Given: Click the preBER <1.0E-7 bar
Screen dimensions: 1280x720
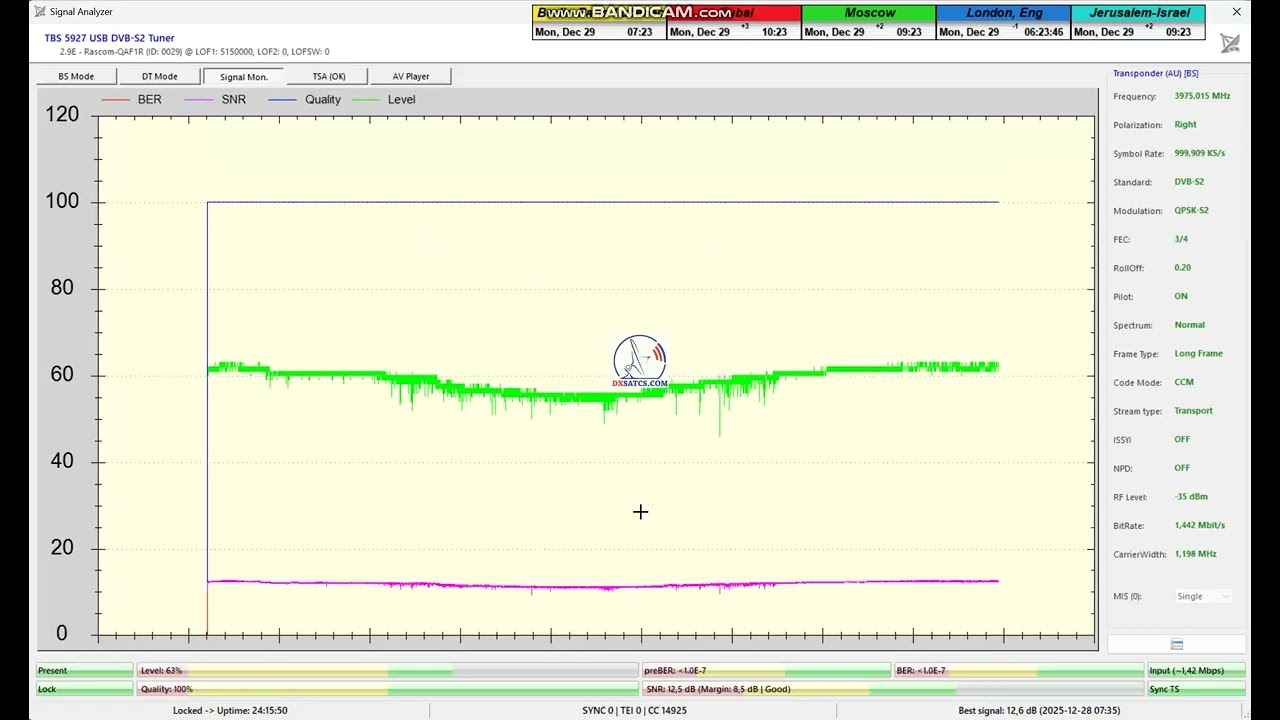Looking at the screenshot, I should pos(765,671).
